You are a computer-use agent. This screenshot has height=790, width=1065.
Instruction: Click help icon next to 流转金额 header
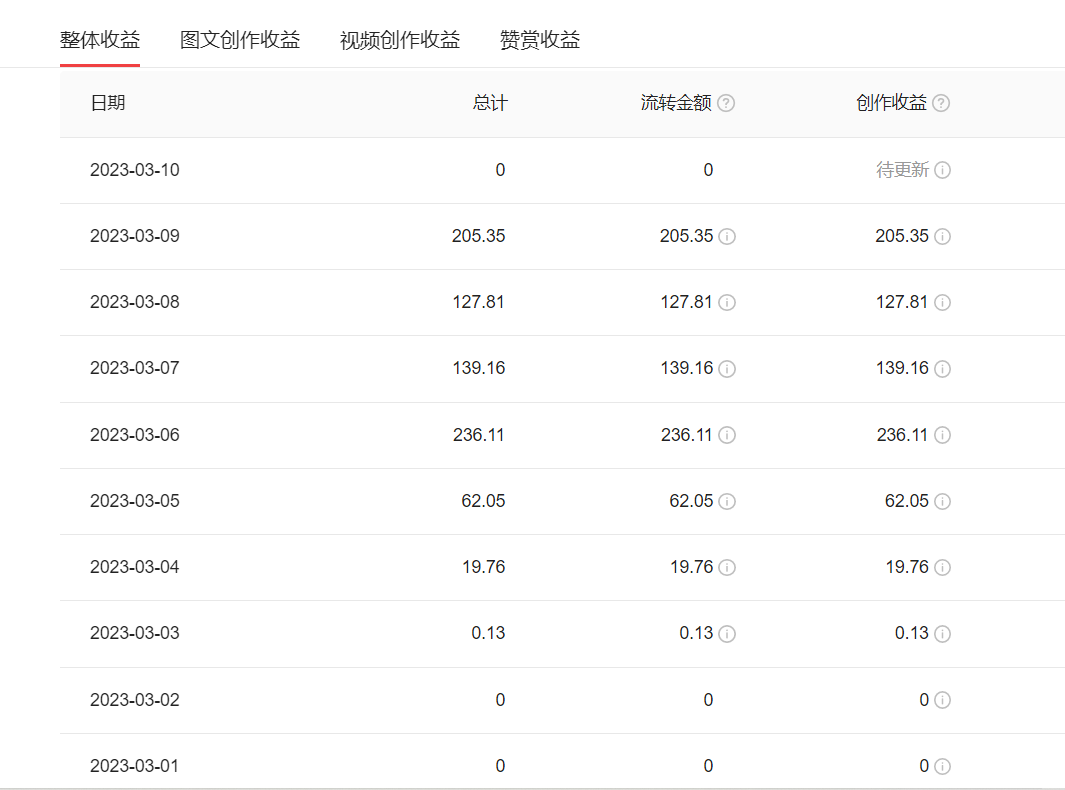coord(726,103)
